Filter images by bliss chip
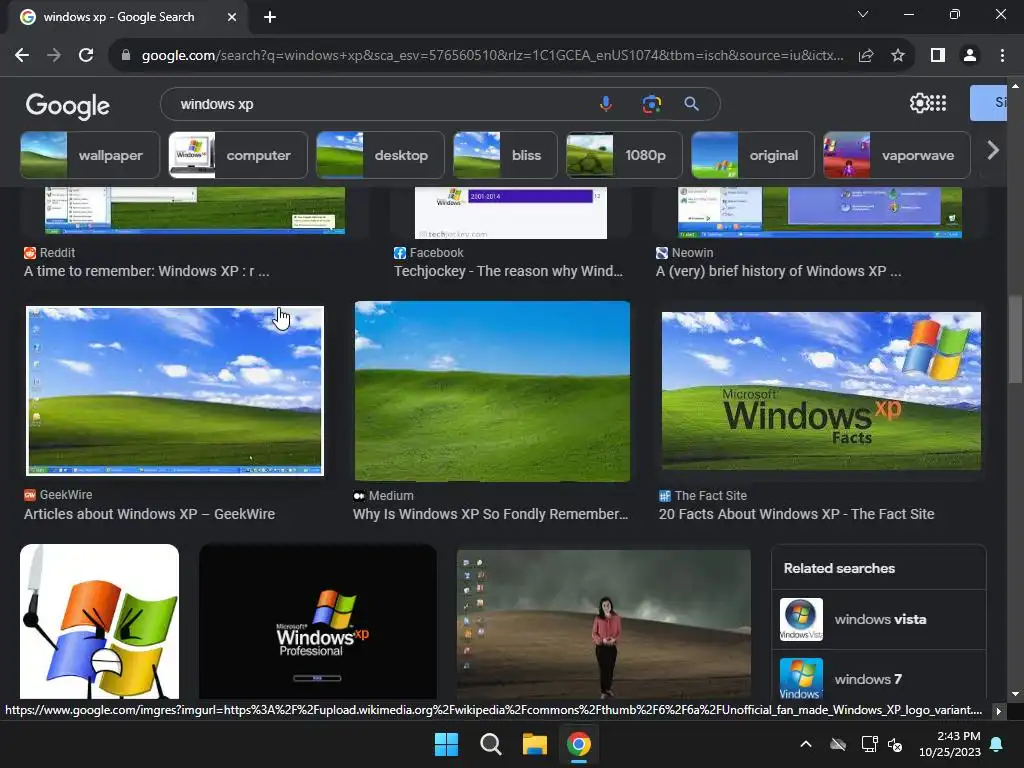This screenshot has height=768, width=1024. (x=505, y=155)
